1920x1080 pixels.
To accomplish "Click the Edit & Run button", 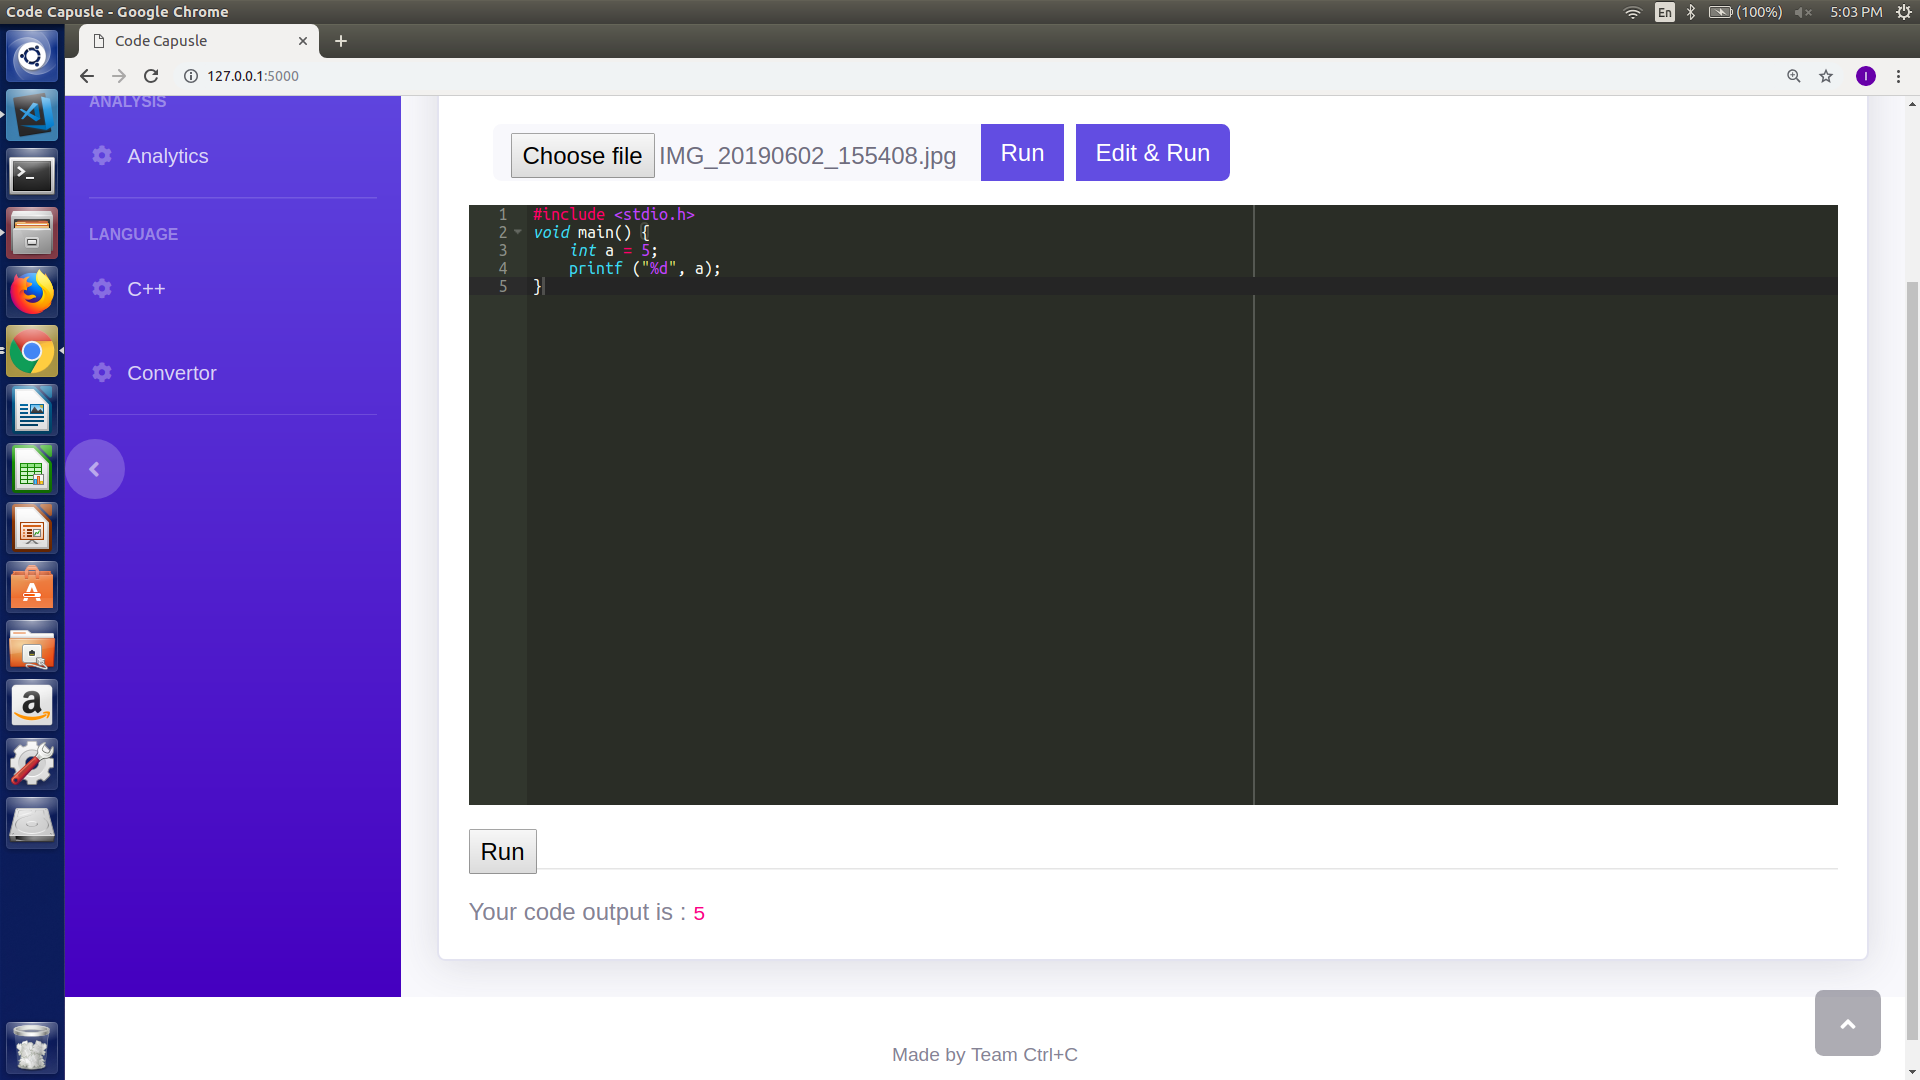I will [1152, 153].
